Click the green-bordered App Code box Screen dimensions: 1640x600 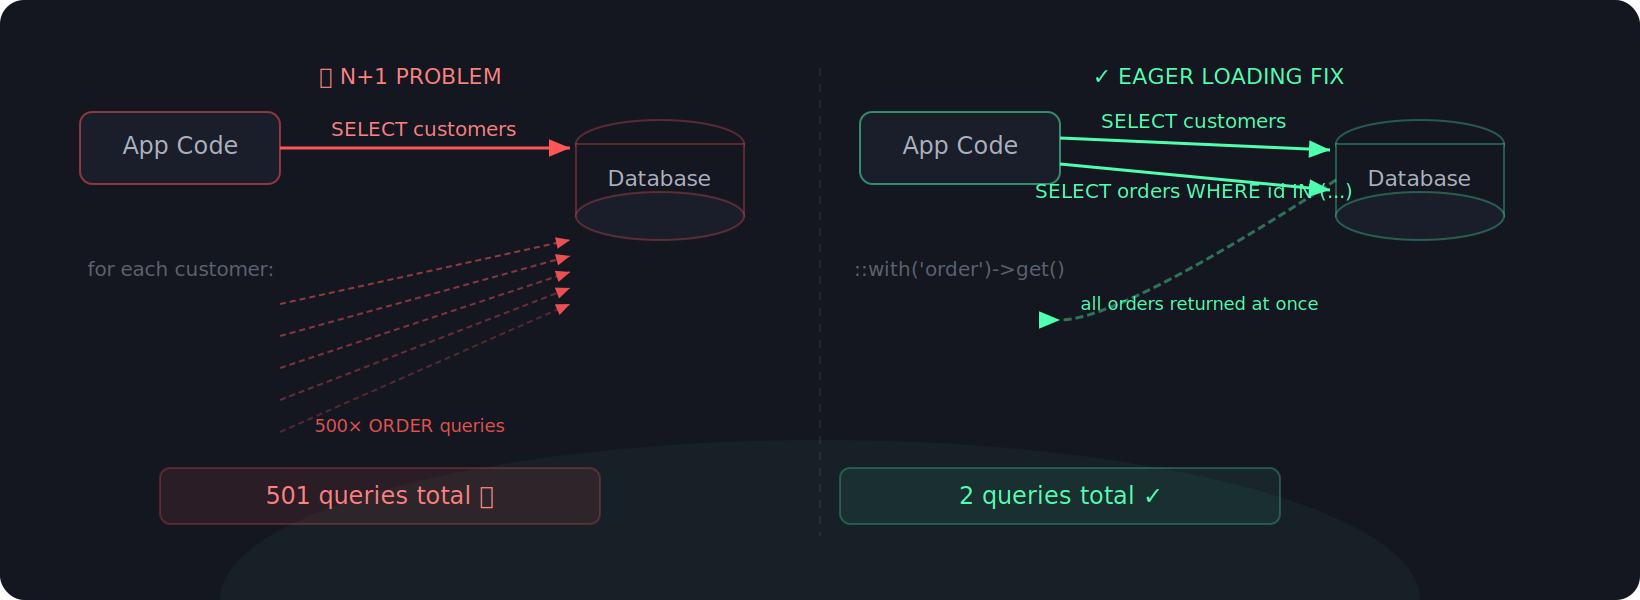click(x=960, y=148)
